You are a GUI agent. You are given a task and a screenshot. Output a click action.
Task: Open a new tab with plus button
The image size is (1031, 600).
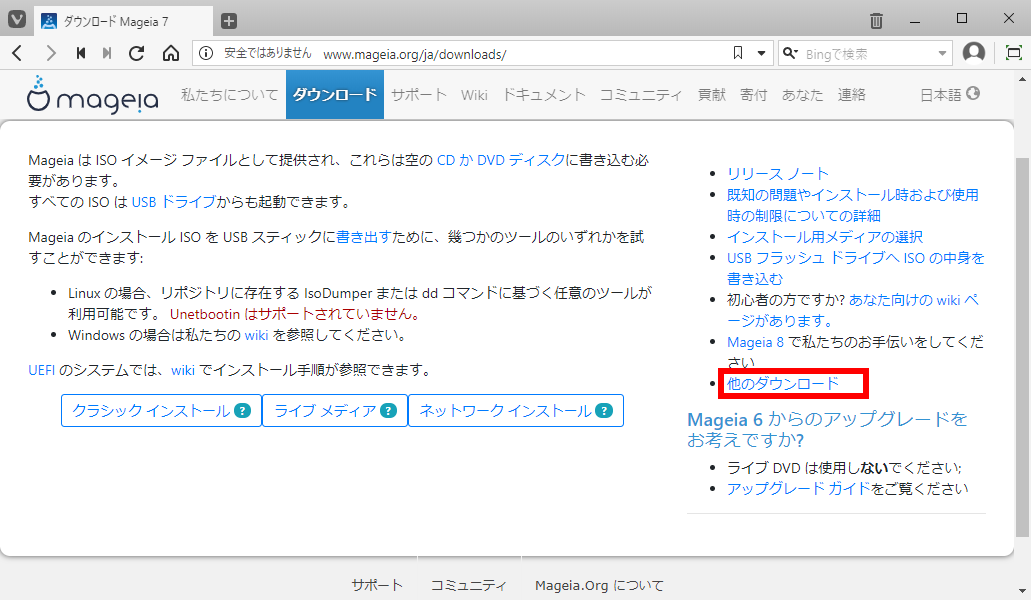(229, 21)
